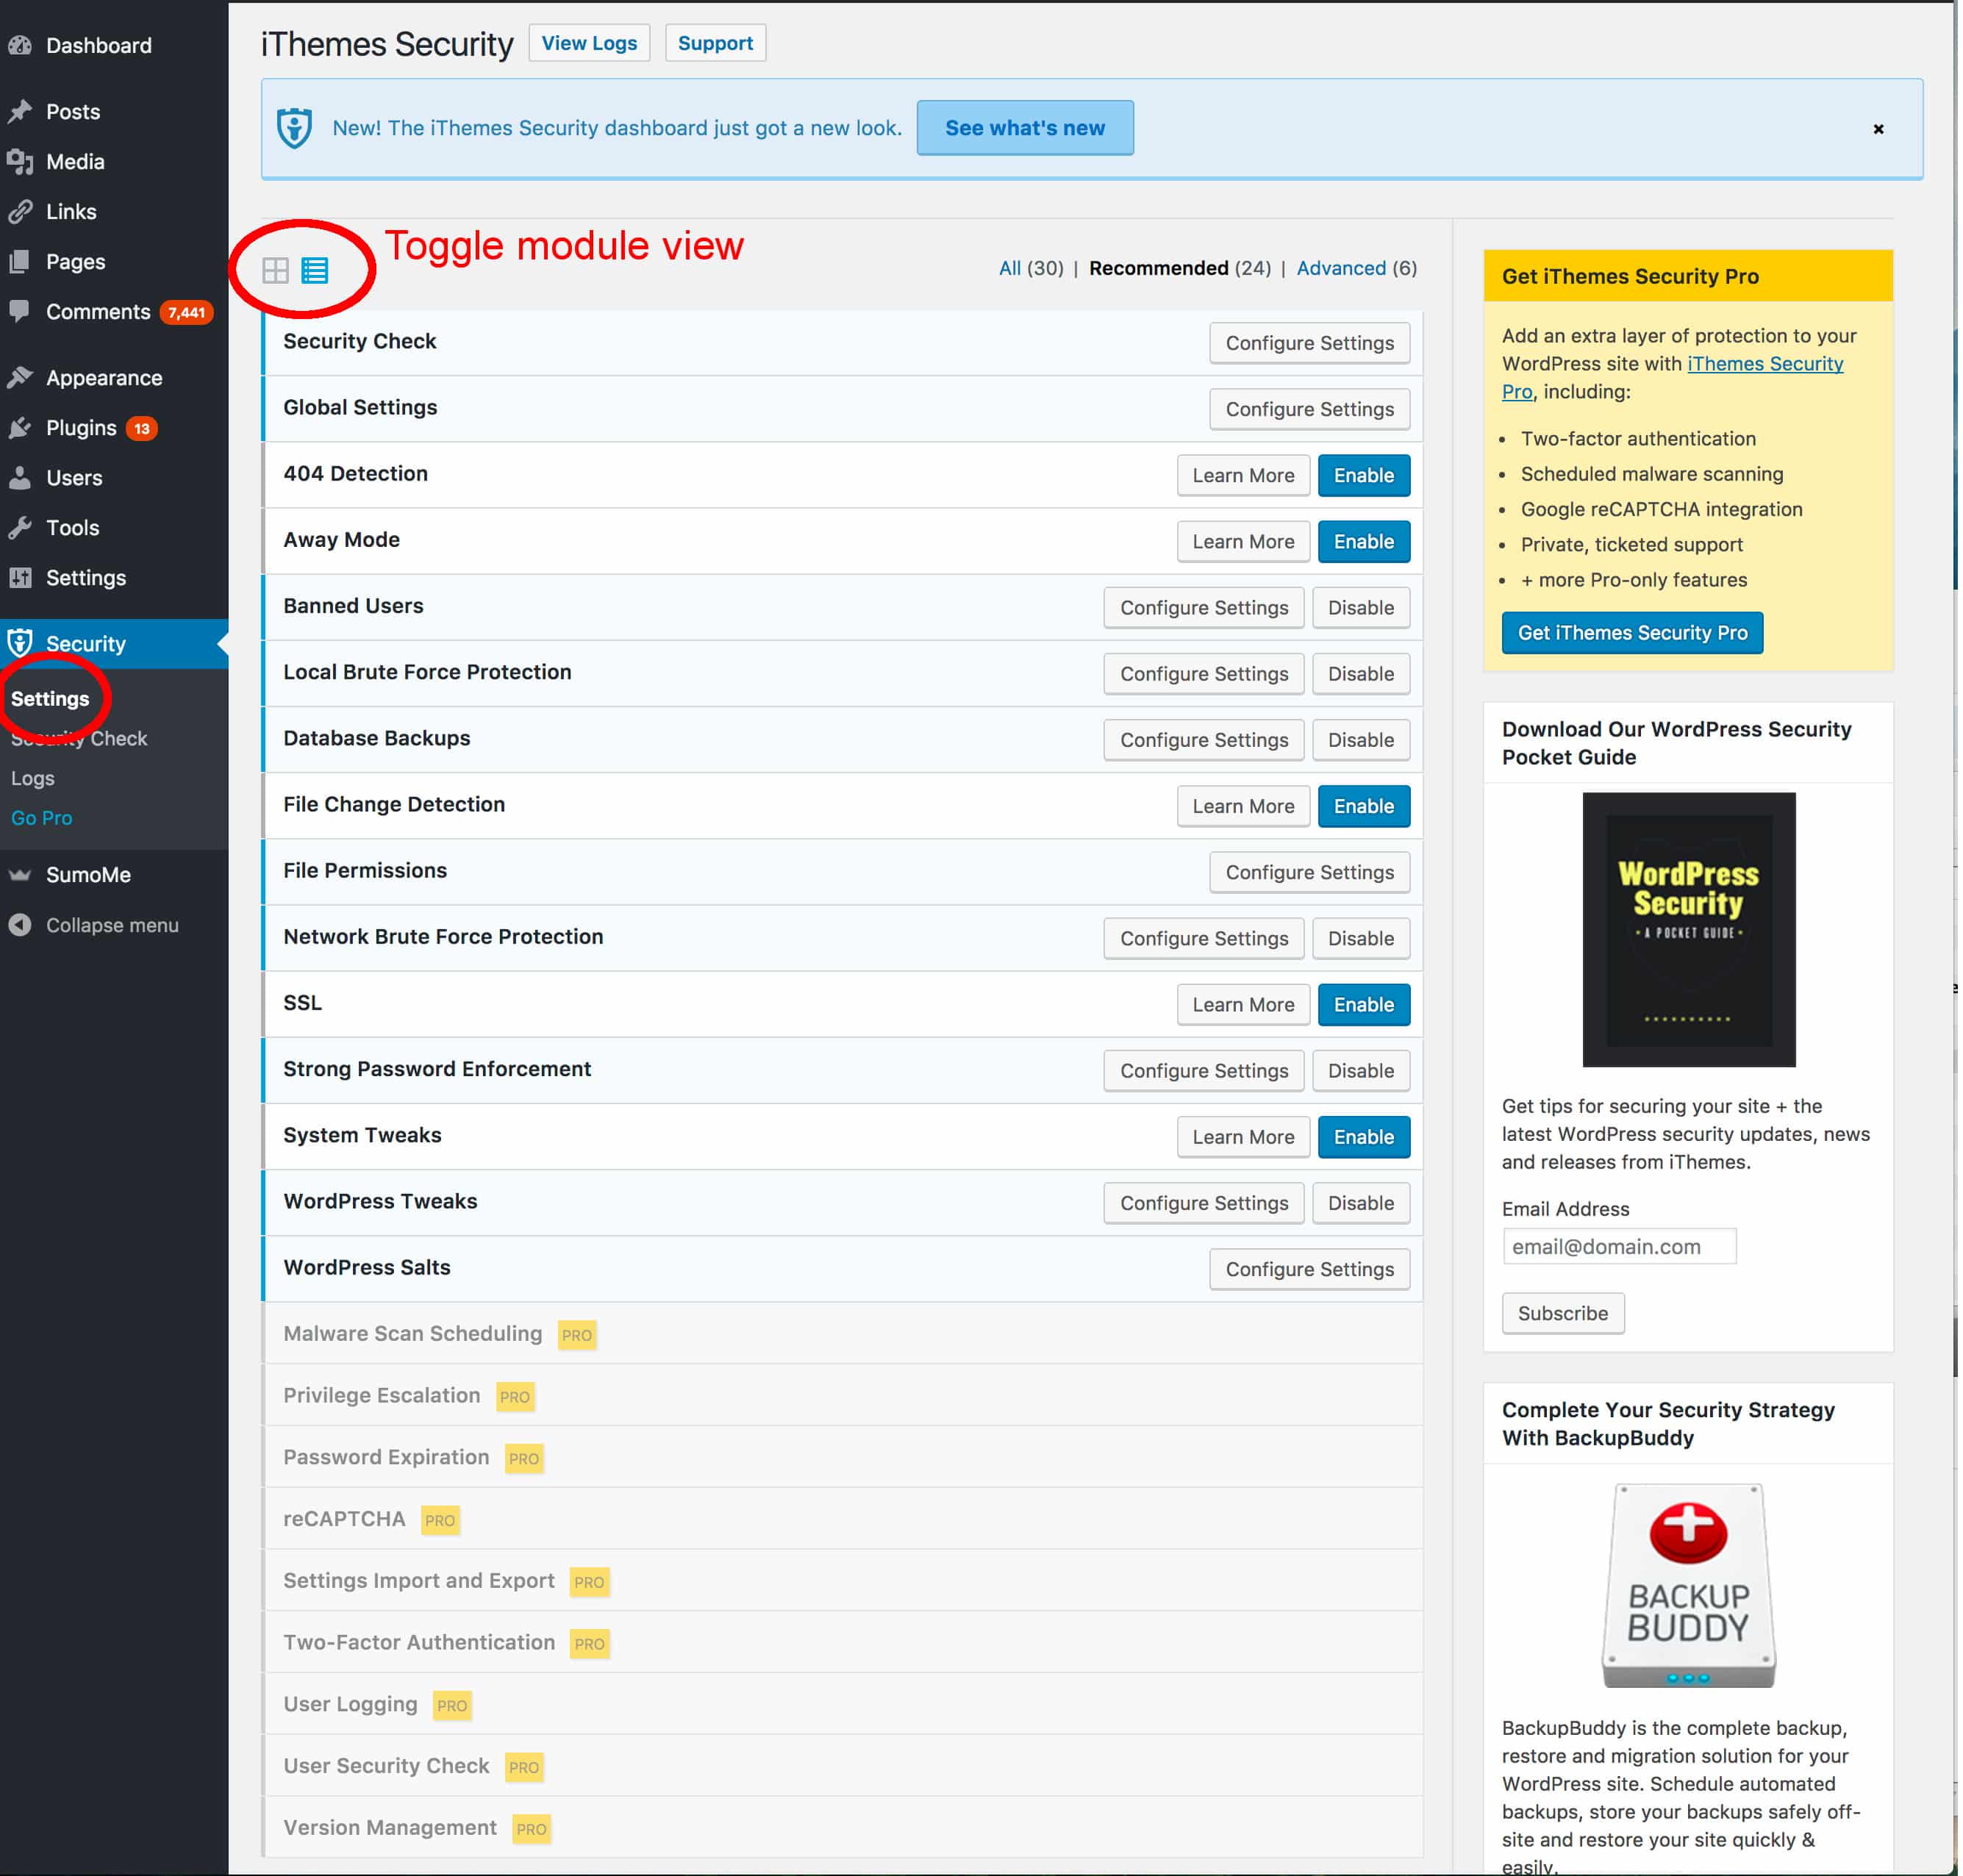Screen dimensions: 1963x1876
Task: Disable Strong Password Enforcement
Action: (x=1360, y=1070)
